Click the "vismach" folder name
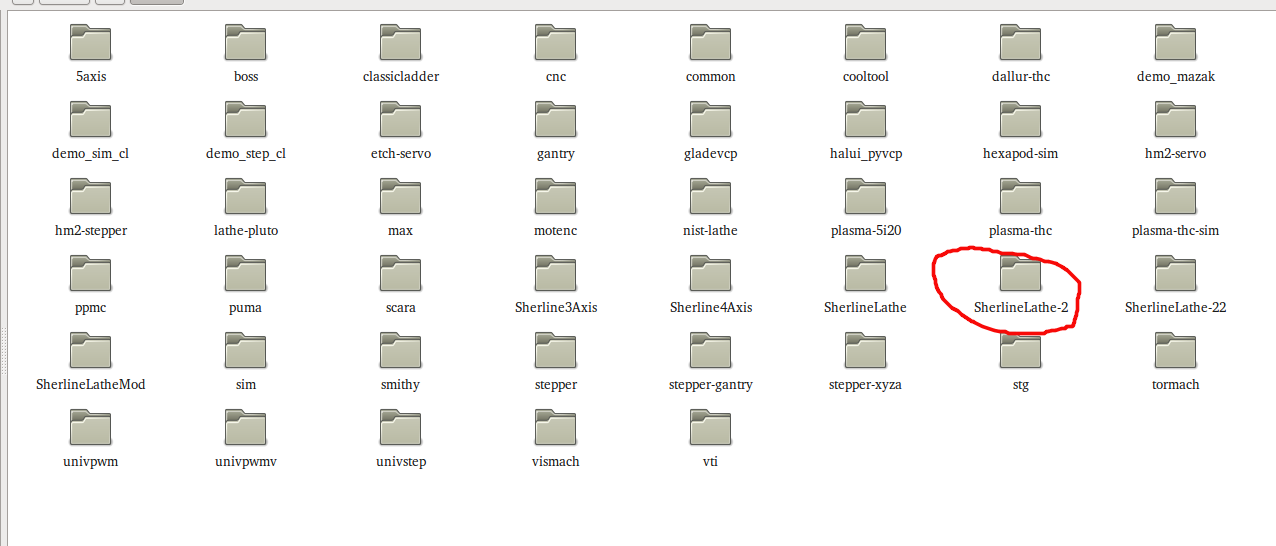This screenshot has width=1276, height=546. (x=555, y=461)
